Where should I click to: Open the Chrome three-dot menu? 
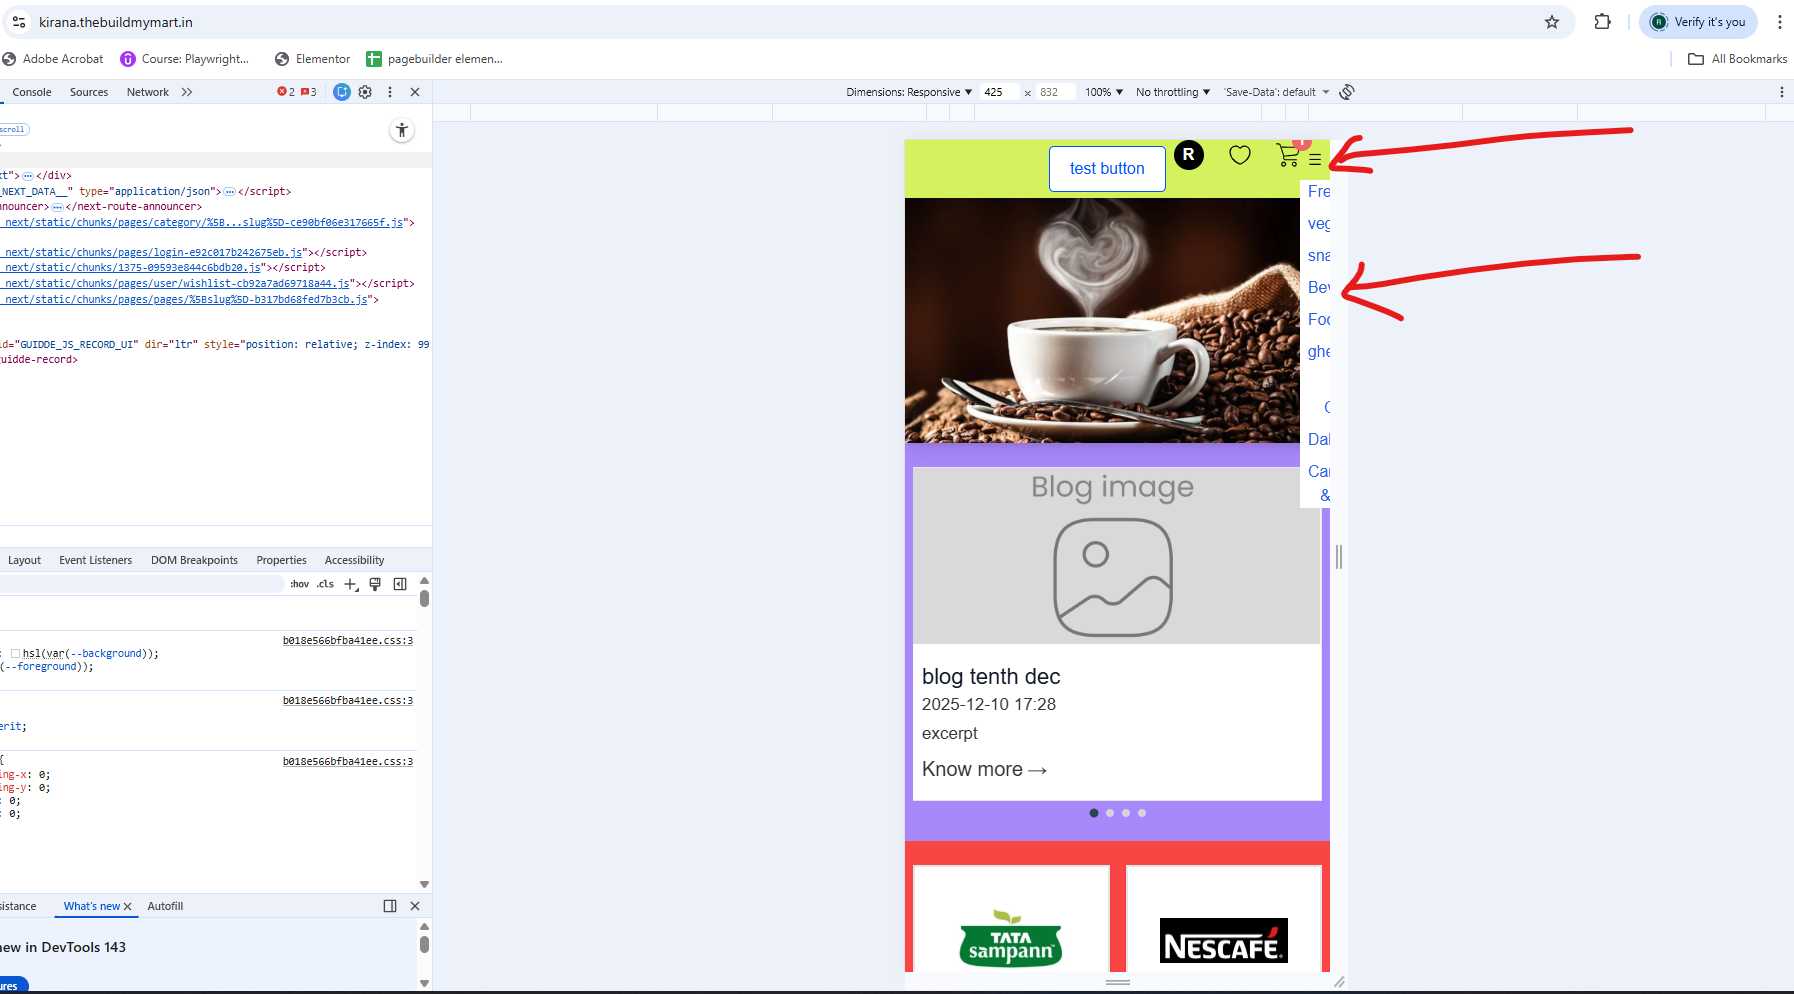pyautogui.click(x=1780, y=22)
